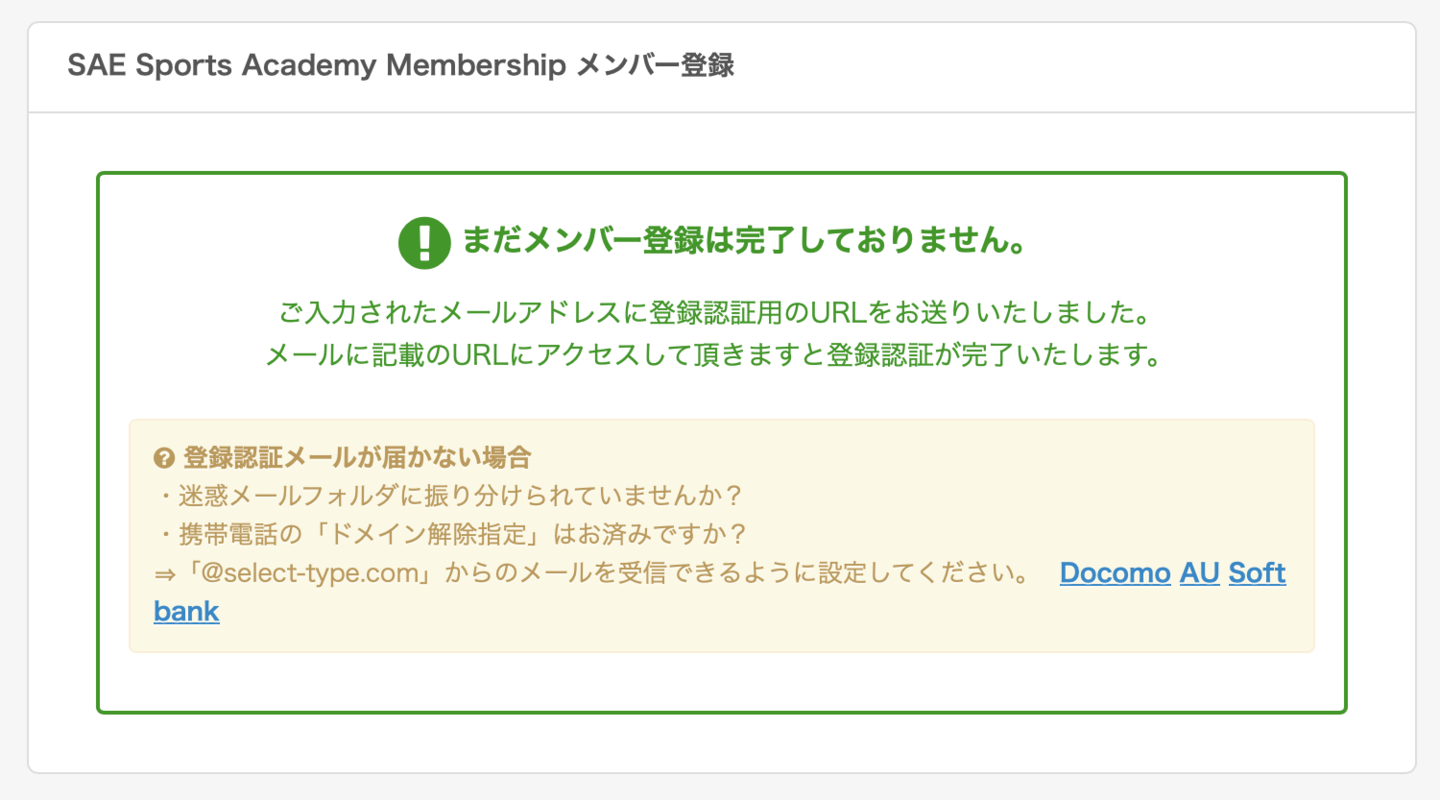Click the question mark help icon
The width and height of the screenshot is (1440, 800).
164,459
